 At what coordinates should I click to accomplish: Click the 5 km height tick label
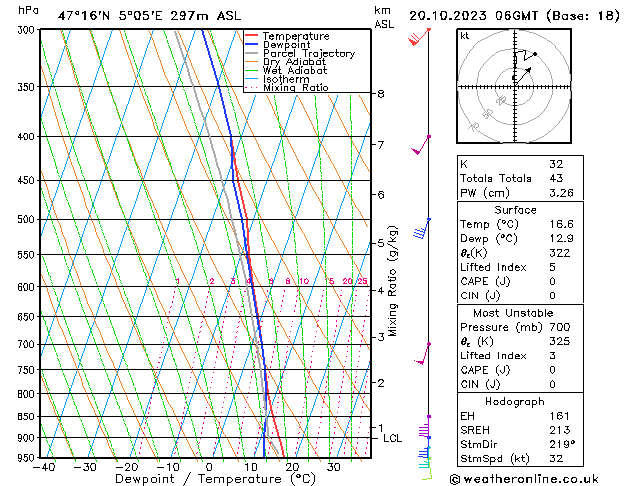[380, 243]
